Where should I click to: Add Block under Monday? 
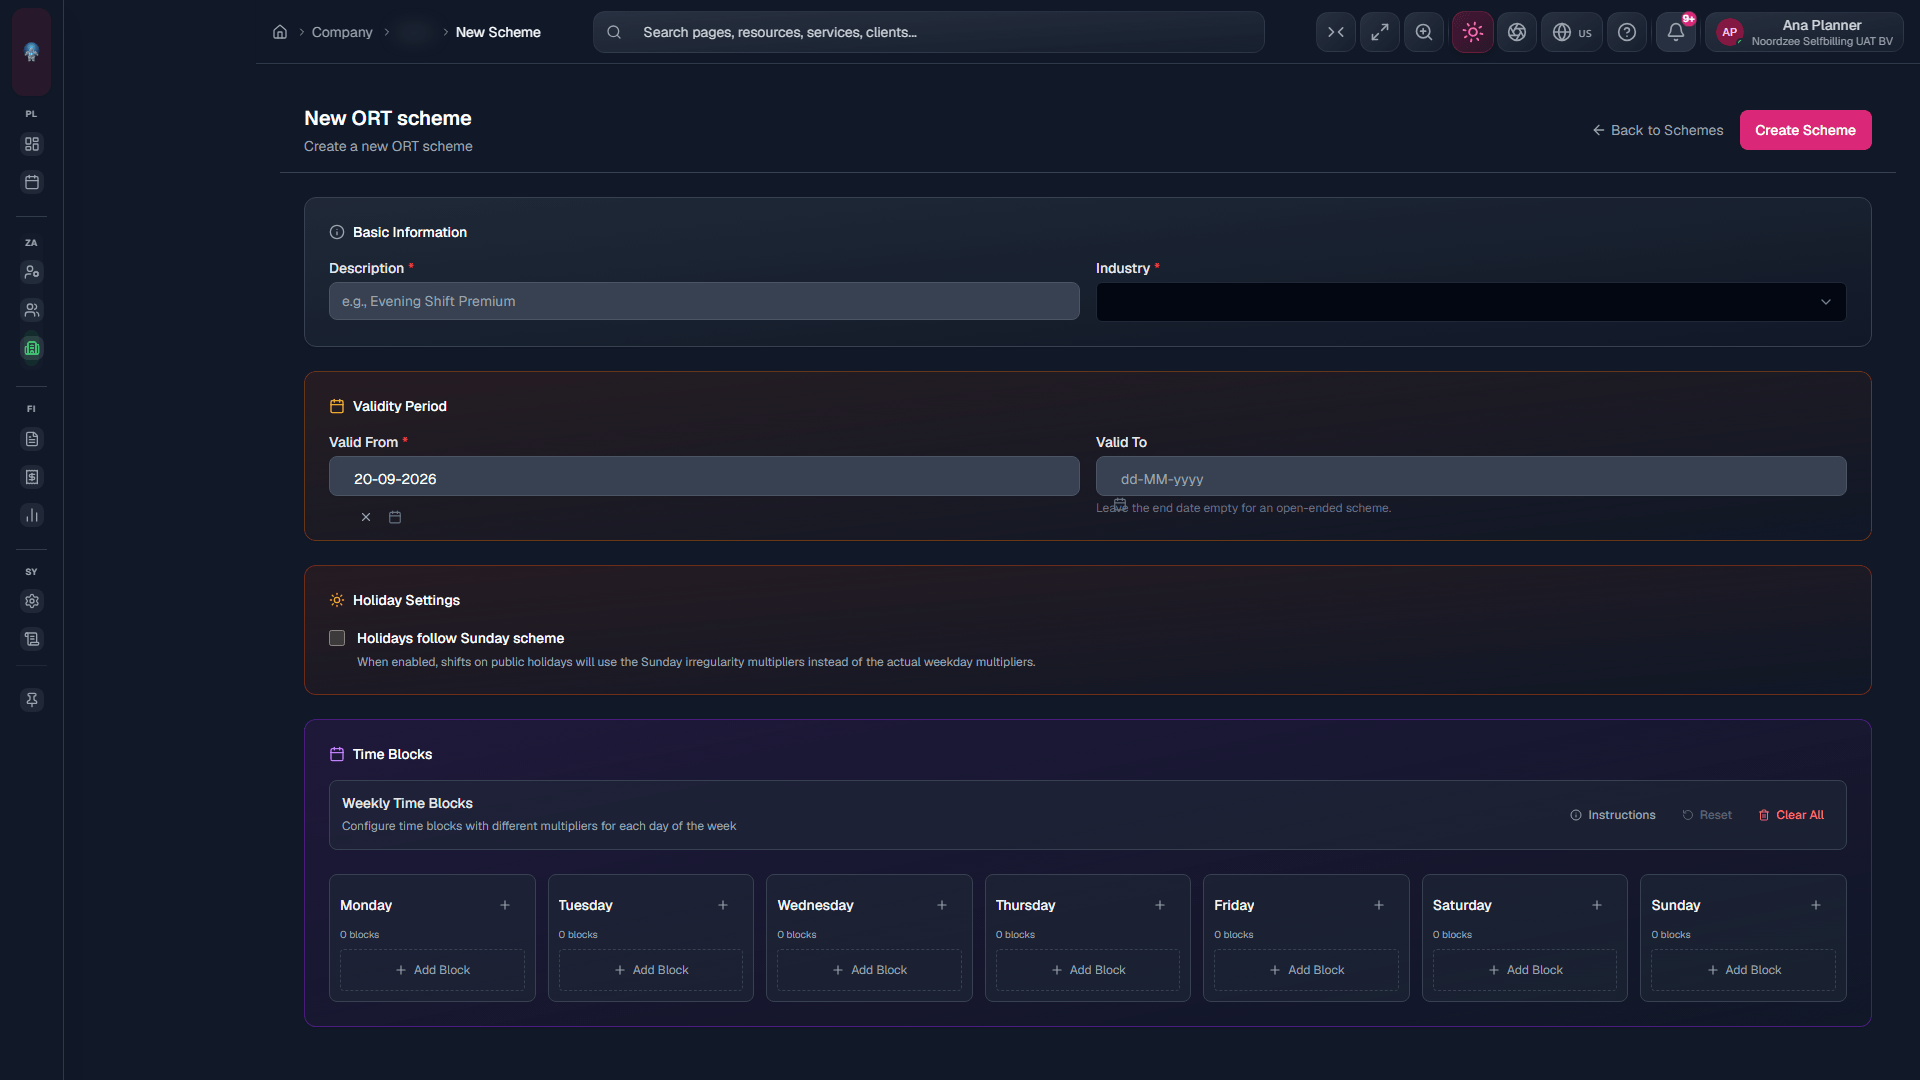click(432, 970)
